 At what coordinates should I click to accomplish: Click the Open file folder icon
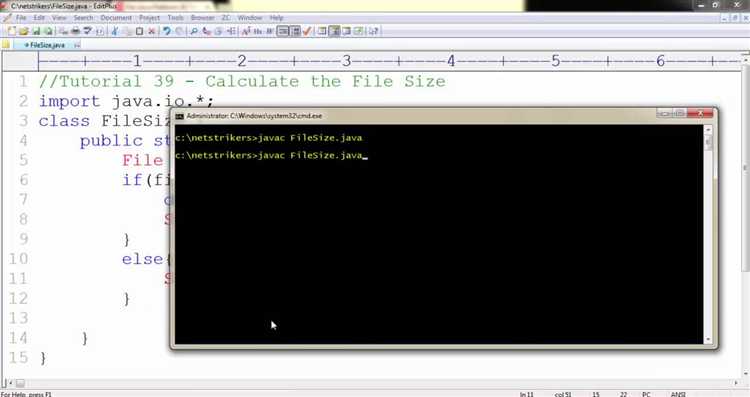pos(23,31)
